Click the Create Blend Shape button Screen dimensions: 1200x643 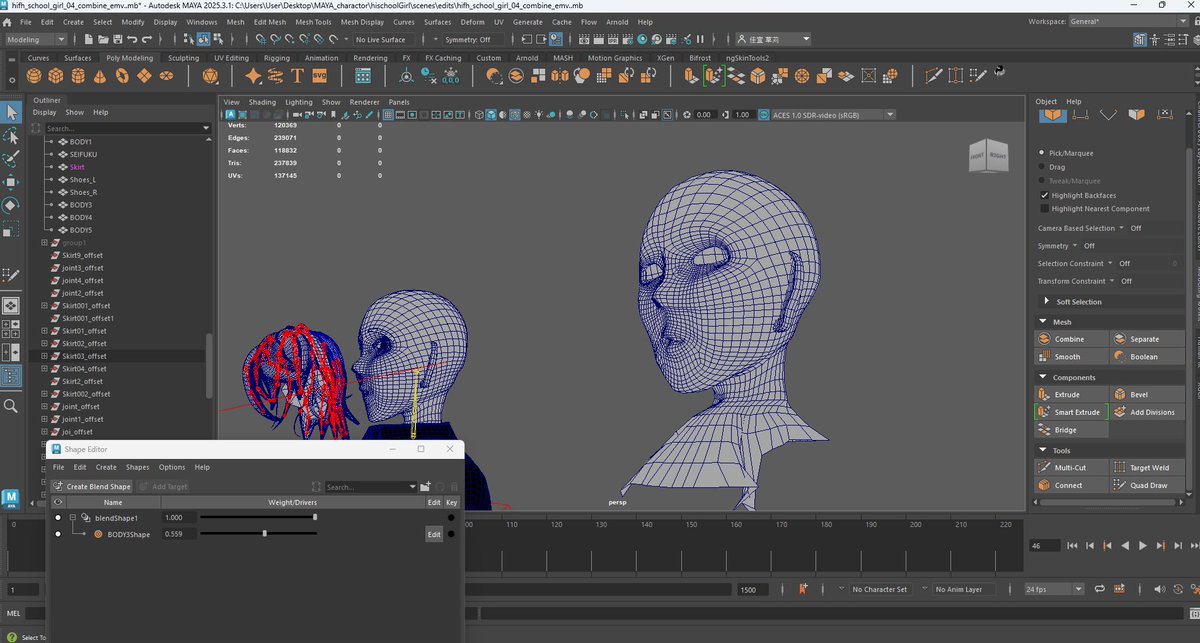pos(92,487)
